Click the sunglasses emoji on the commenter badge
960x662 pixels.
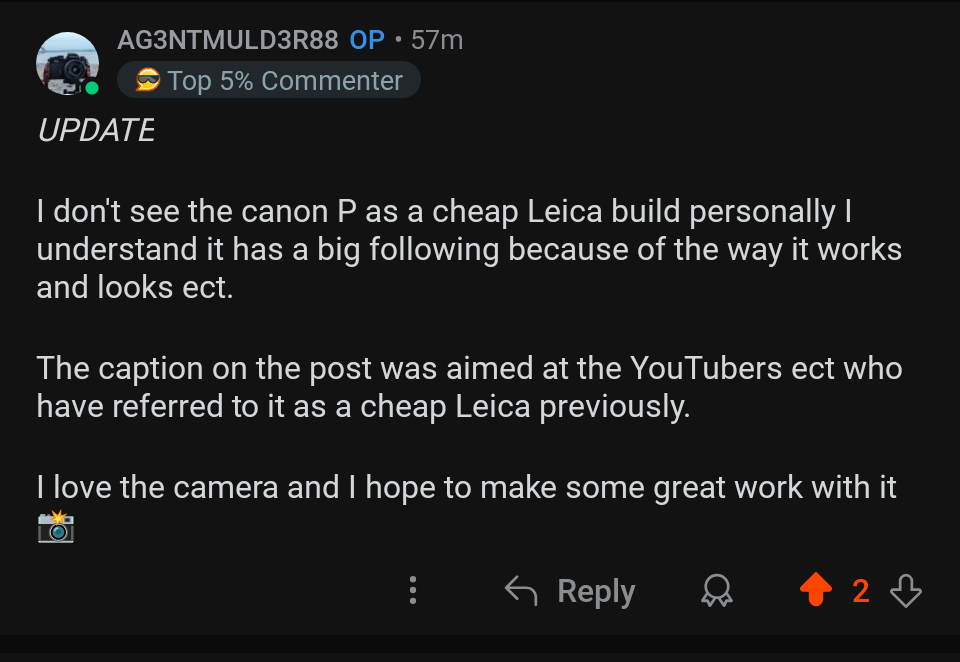pyautogui.click(x=148, y=80)
